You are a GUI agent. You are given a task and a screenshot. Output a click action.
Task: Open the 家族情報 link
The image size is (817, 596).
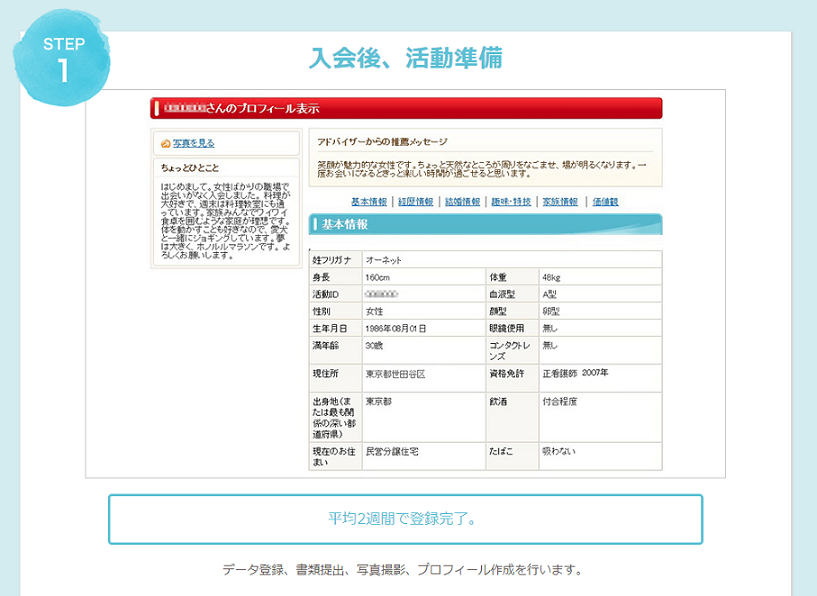point(560,201)
